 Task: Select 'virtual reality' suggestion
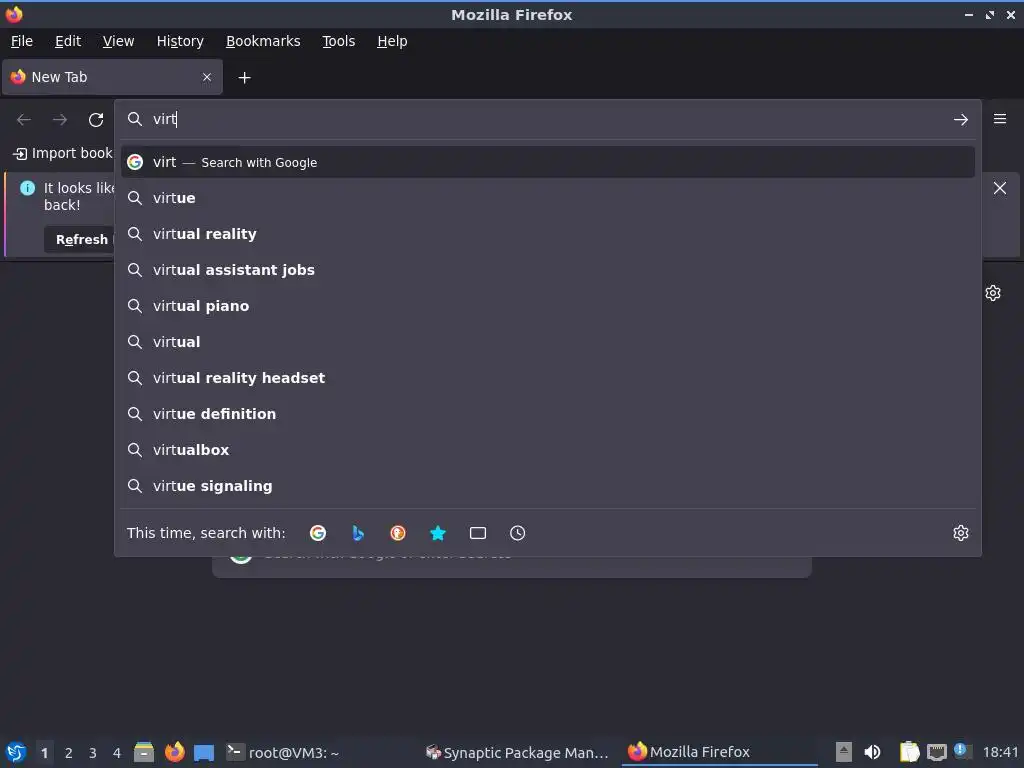547,234
